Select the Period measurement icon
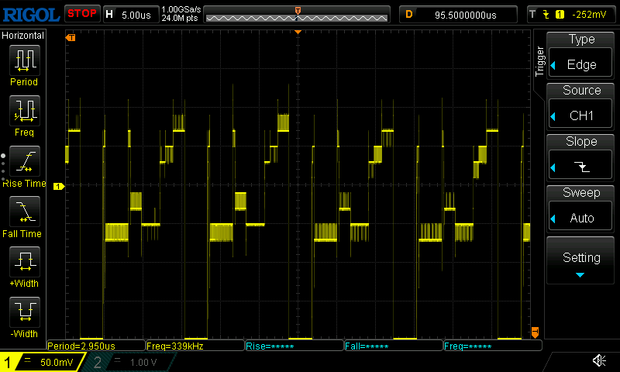The width and height of the screenshot is (620, 372). [x=25, y=60]
